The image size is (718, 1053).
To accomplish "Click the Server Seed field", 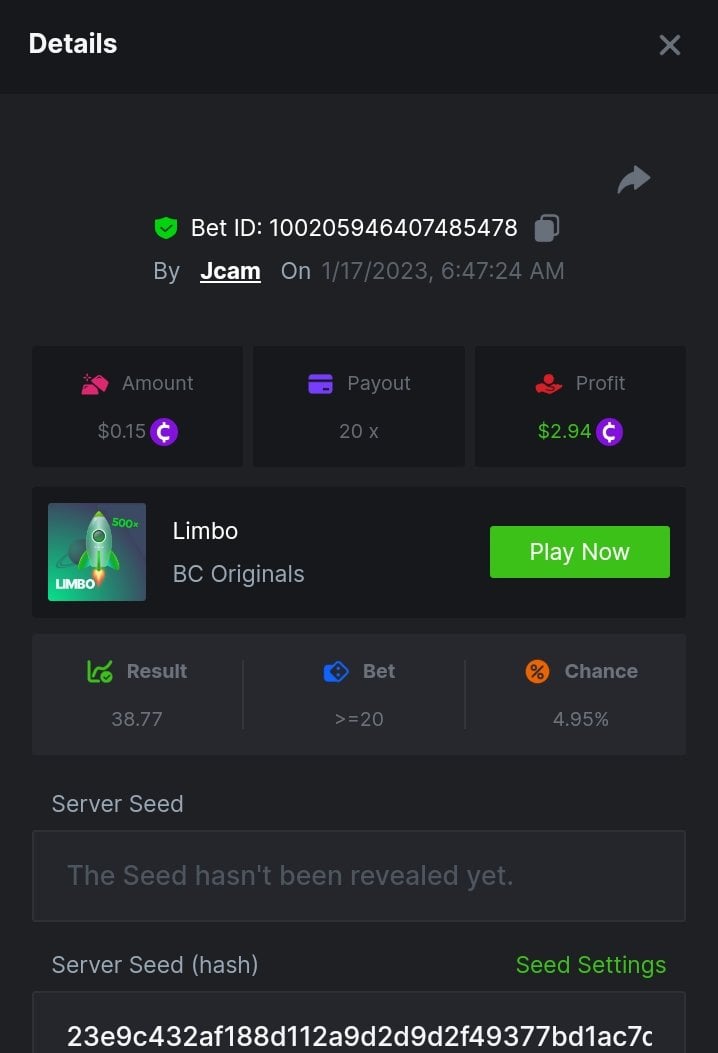I will pos(358,876).
